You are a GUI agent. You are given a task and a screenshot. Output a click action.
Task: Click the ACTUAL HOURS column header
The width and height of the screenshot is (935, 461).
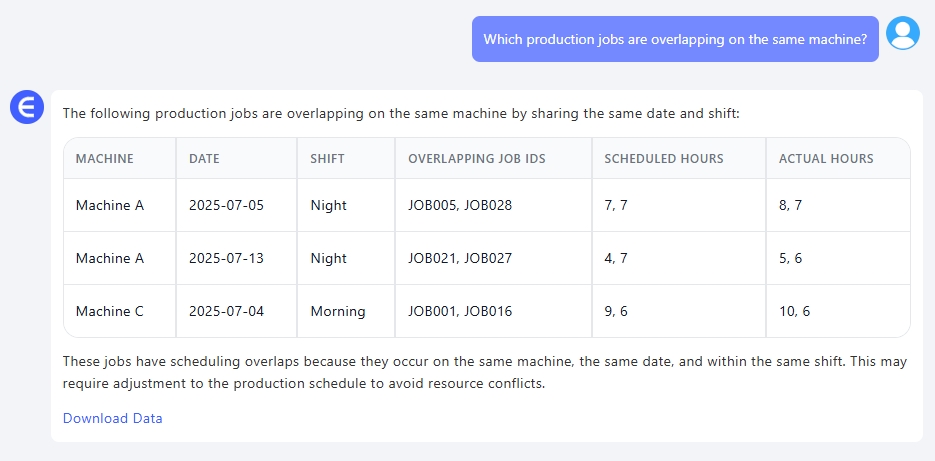[826, 159]
